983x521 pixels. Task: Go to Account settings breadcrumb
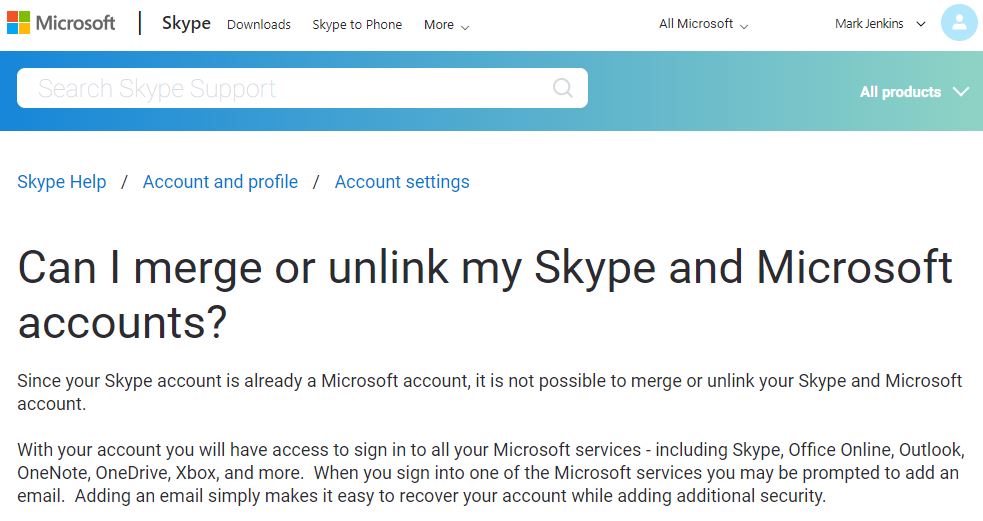pyautogui.click(x=402, y=182)
